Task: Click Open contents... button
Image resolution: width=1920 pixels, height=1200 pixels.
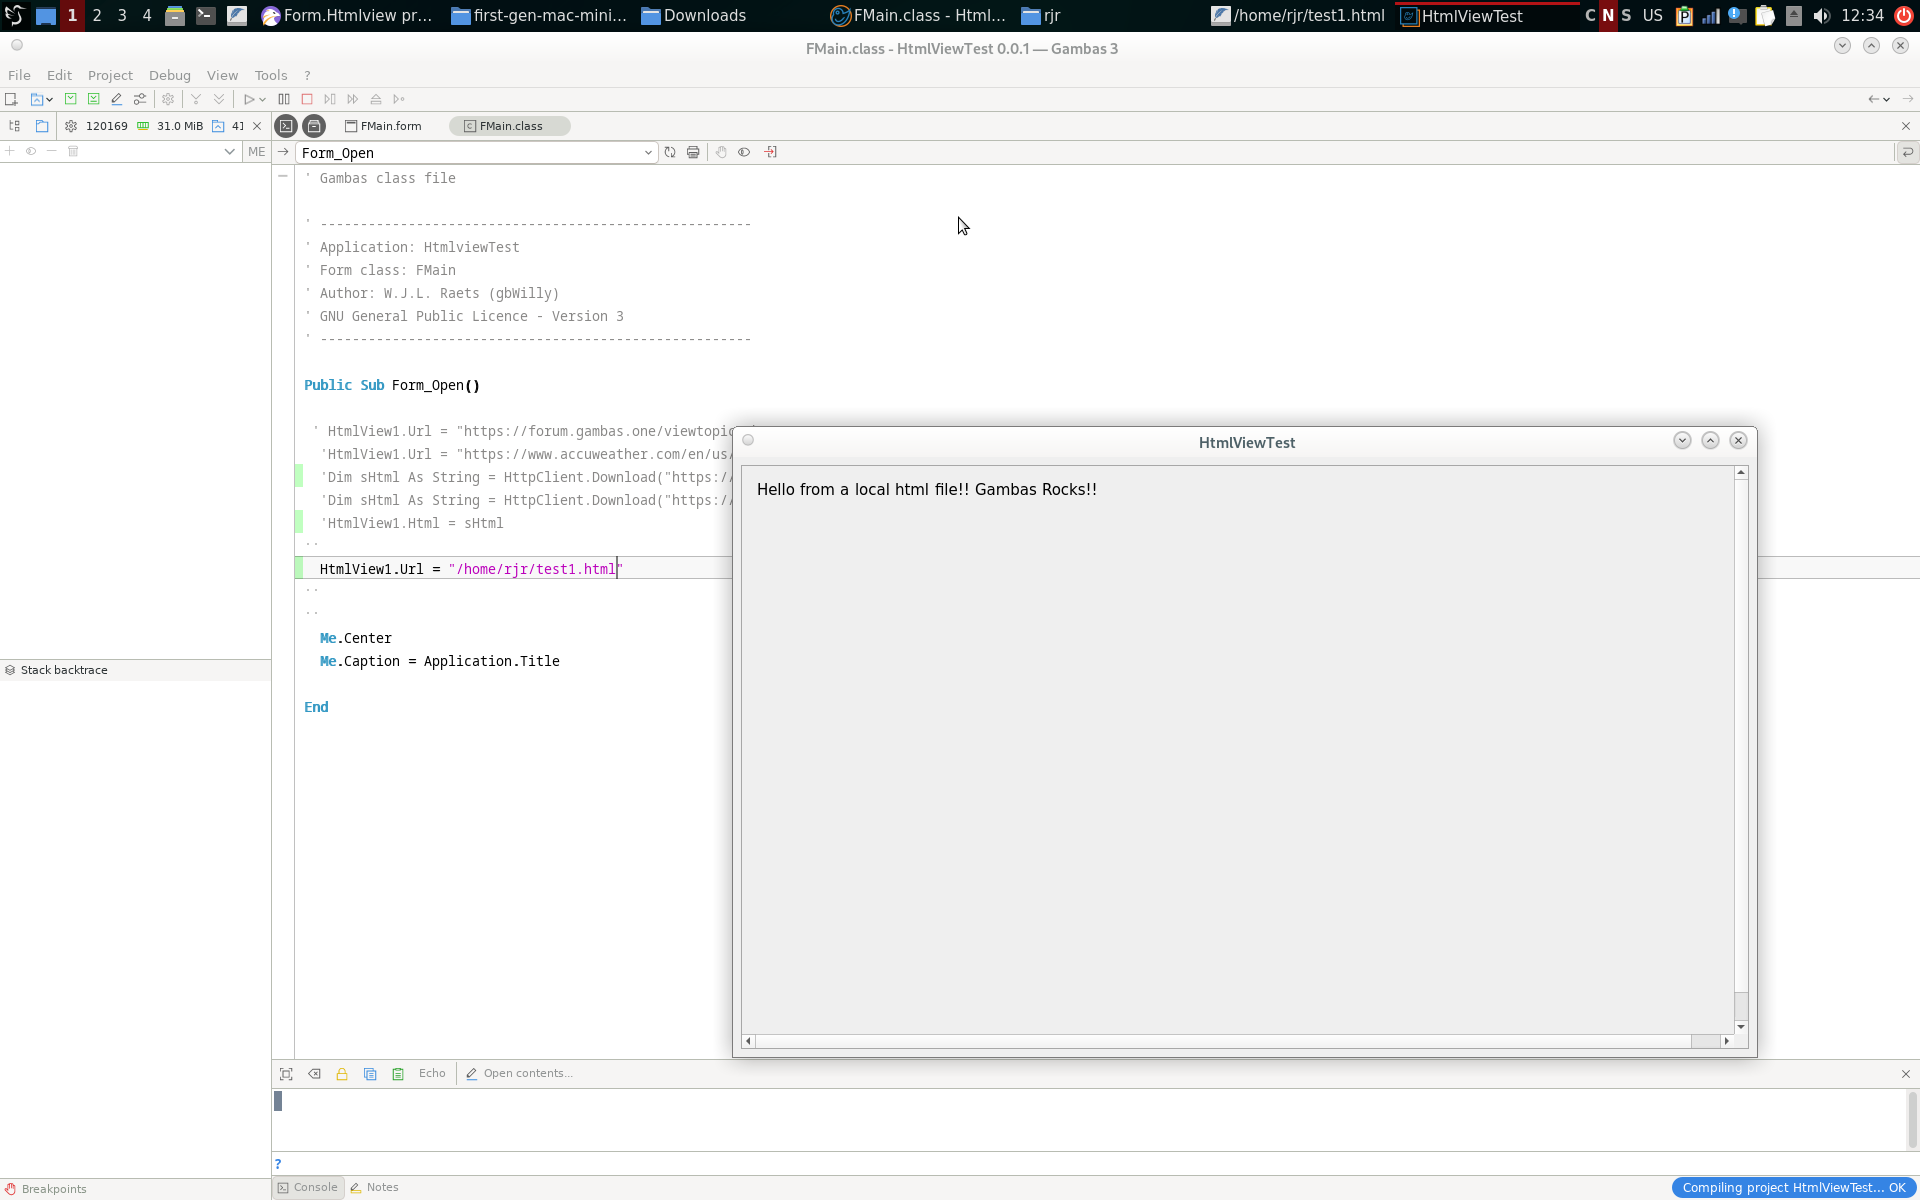Action: click(x=519, y=1074)
